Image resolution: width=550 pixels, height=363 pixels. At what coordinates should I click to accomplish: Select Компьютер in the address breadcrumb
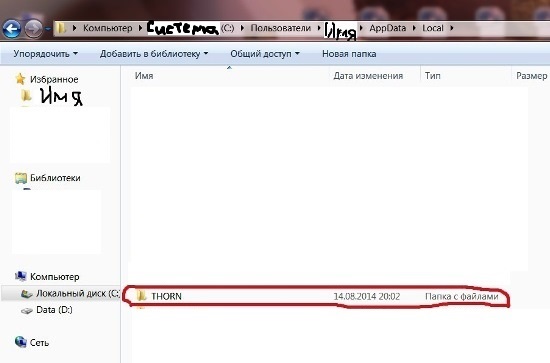[x=108, y=28]
